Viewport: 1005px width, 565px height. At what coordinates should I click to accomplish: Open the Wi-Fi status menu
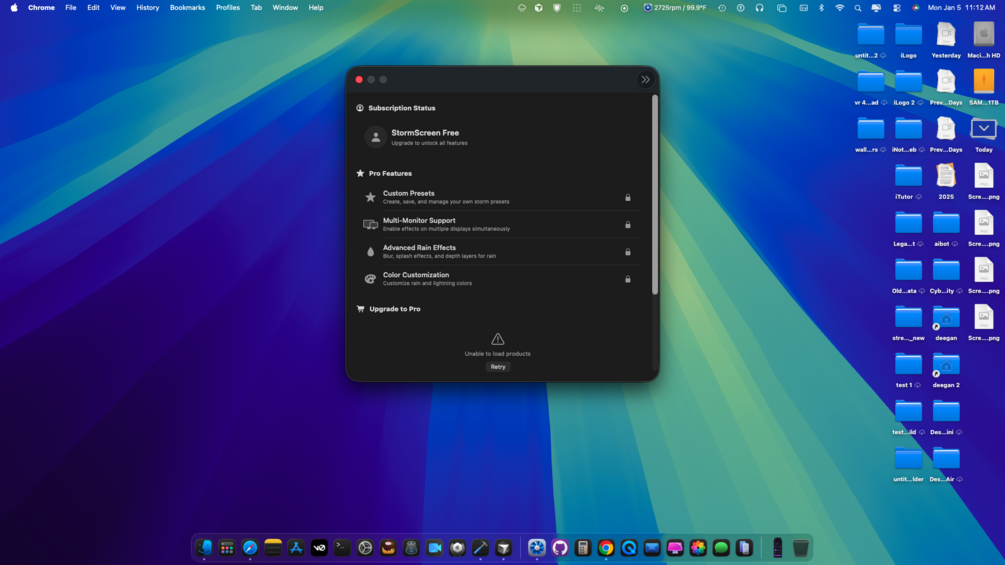click(x=839, y=8)
